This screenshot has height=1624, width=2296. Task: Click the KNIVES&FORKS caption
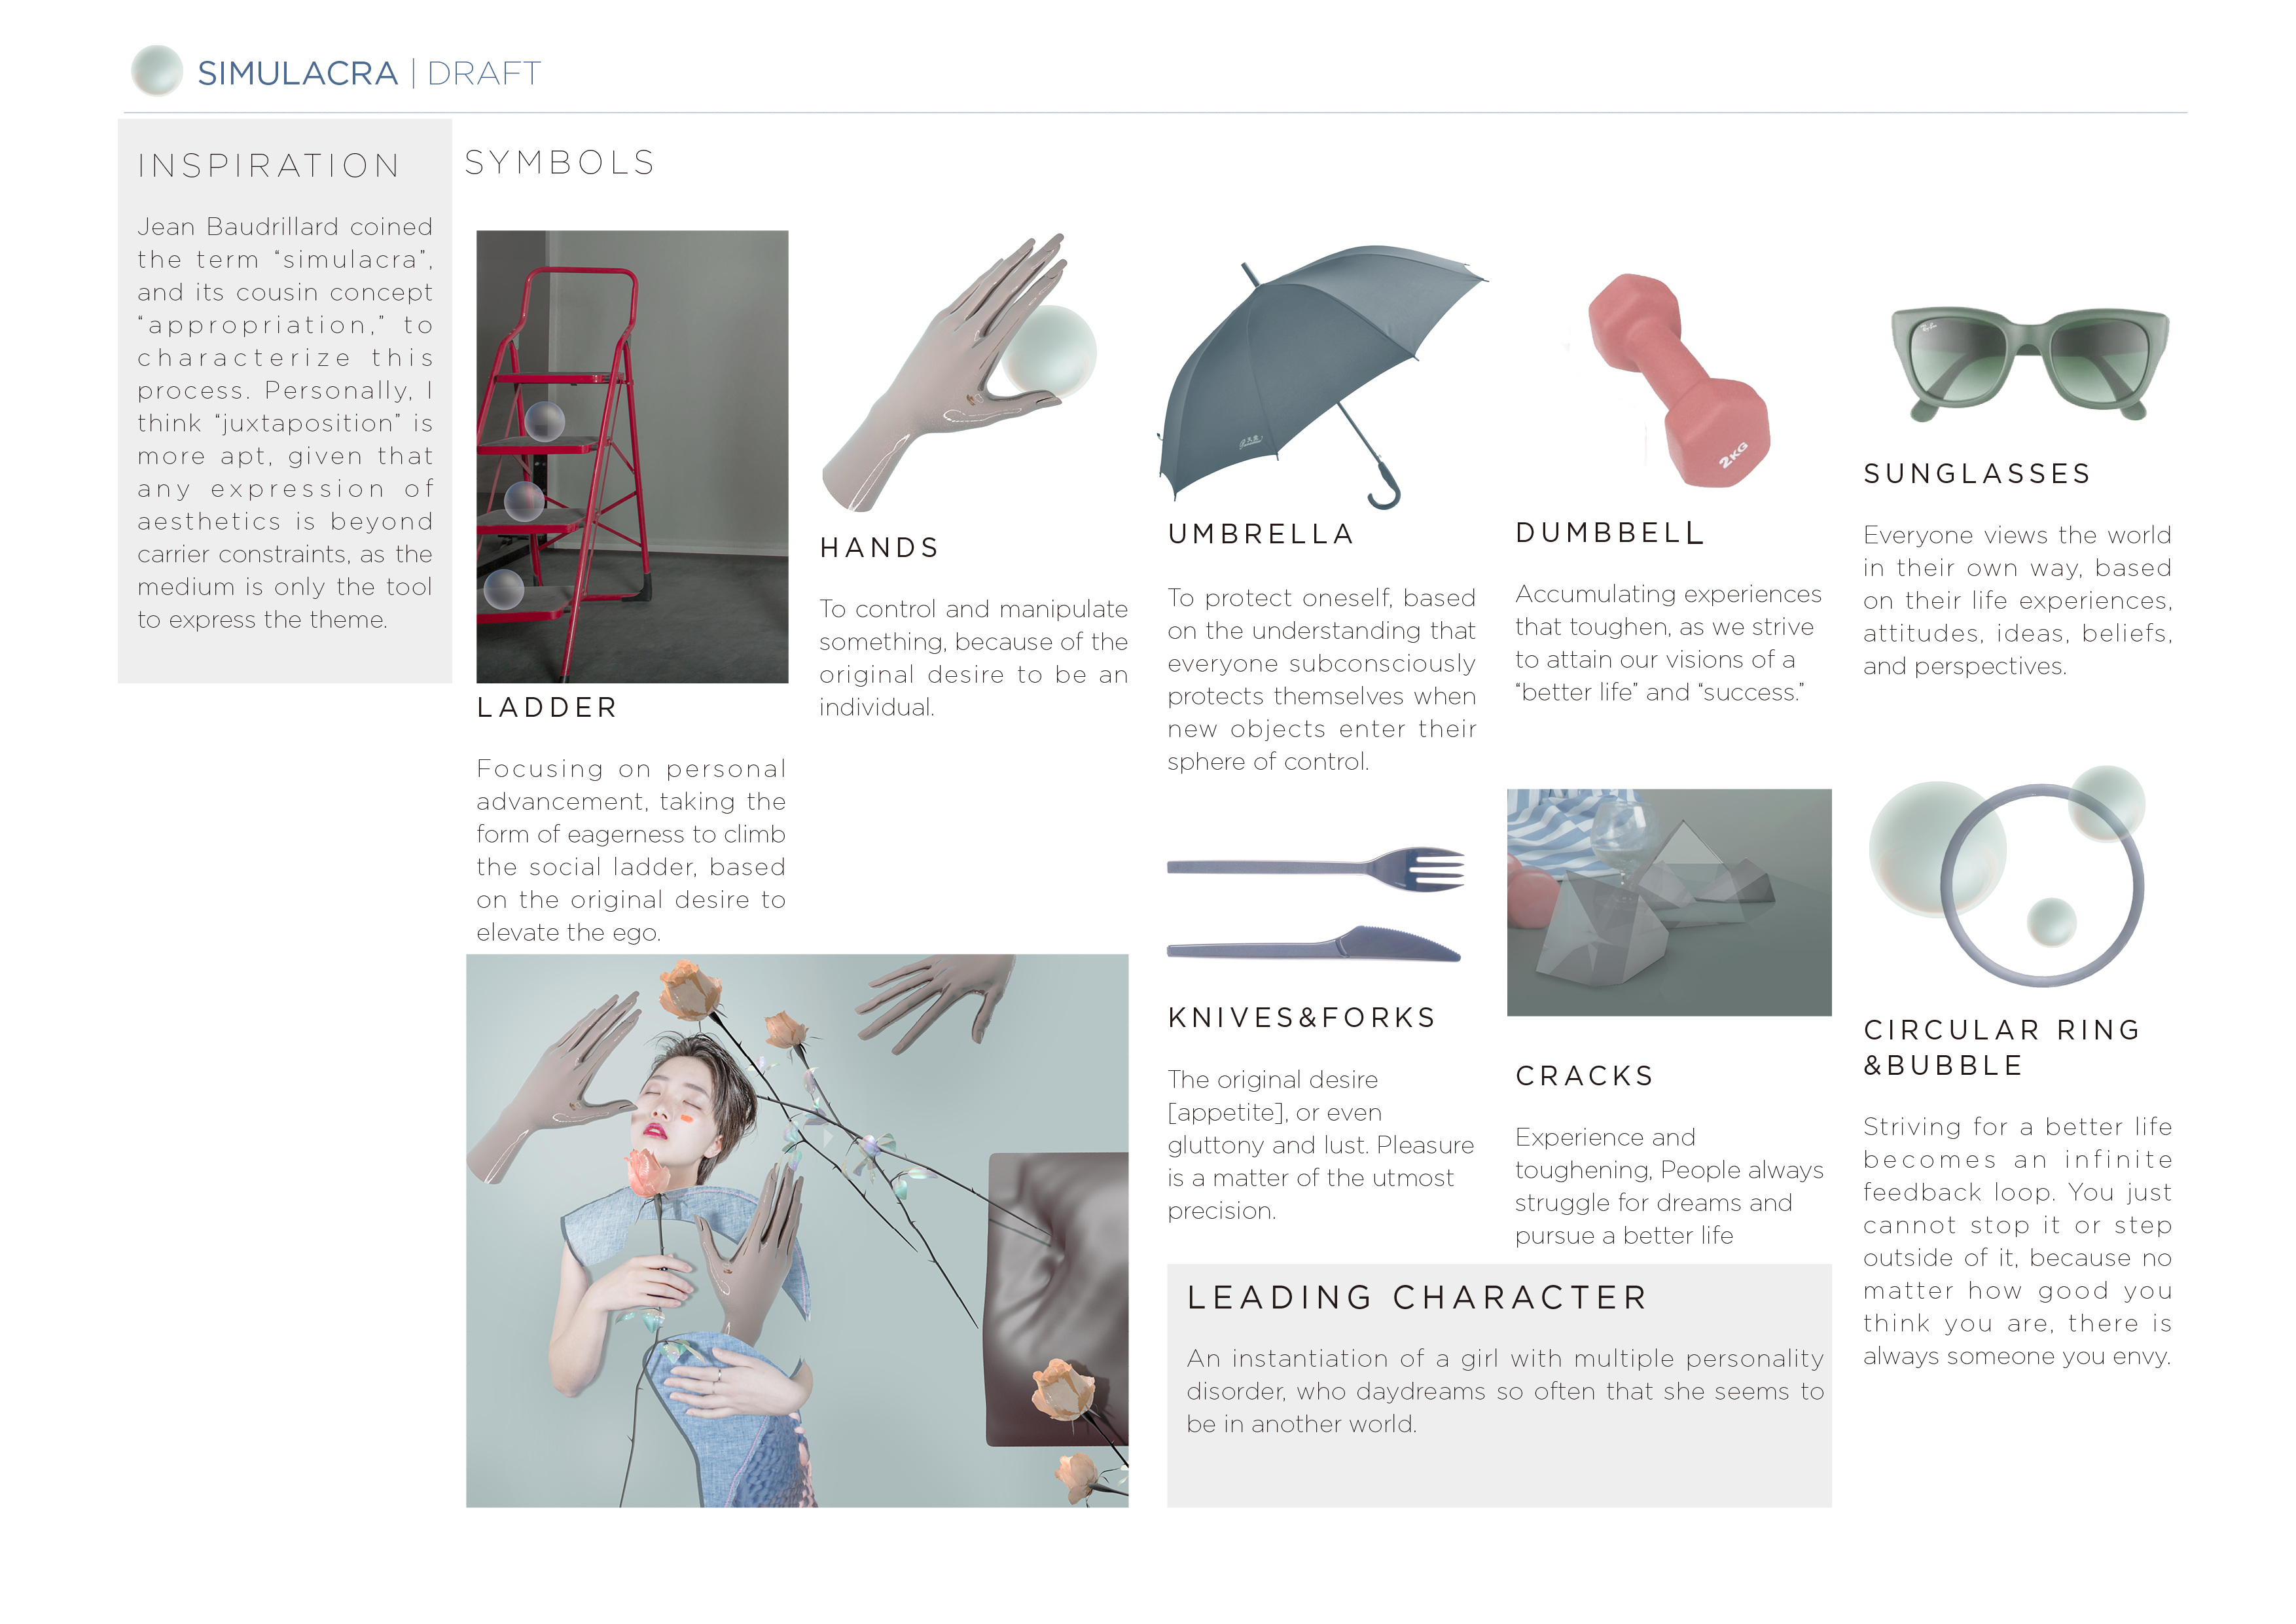1302,1018
